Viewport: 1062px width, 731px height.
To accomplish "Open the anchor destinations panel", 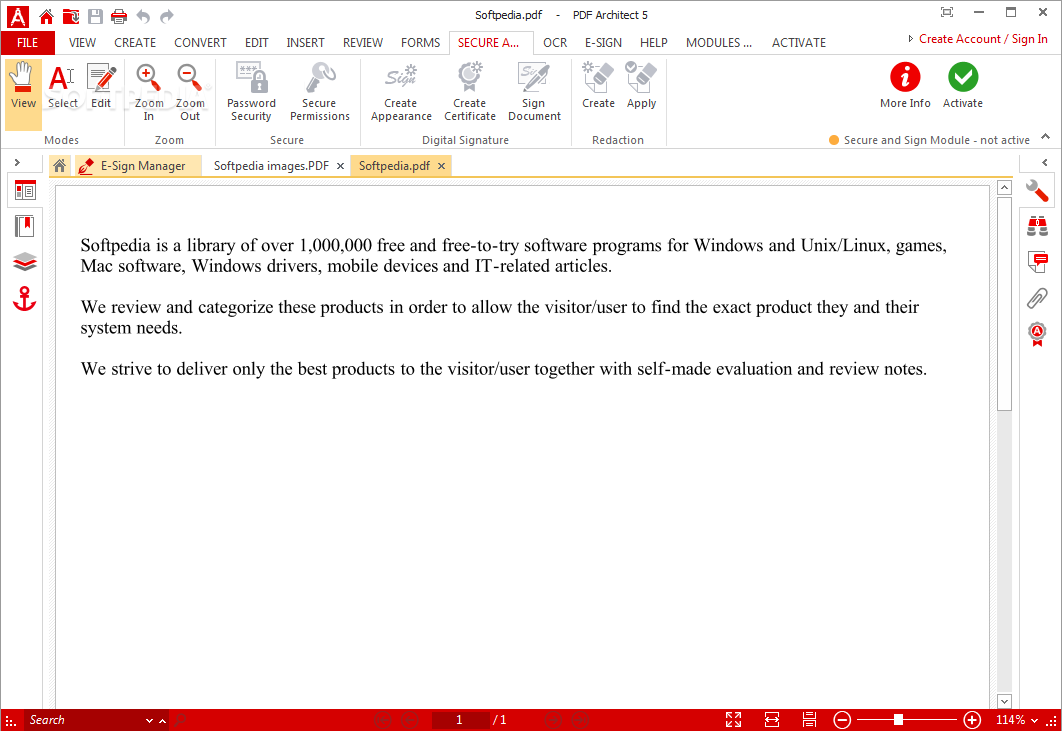I will (25, 299).
